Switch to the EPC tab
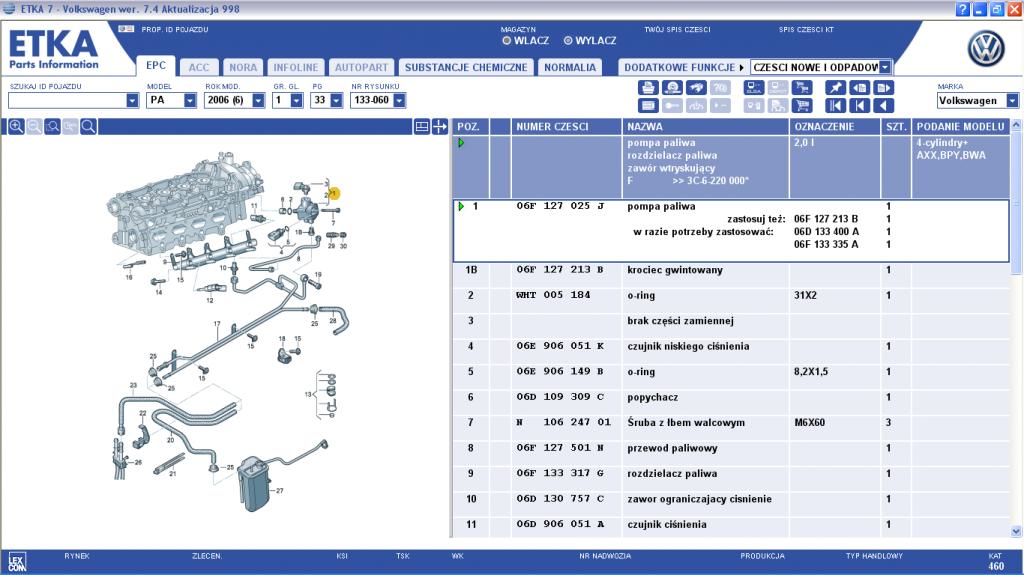This screenshot has width=1024, height=575. tap(155, 65)
